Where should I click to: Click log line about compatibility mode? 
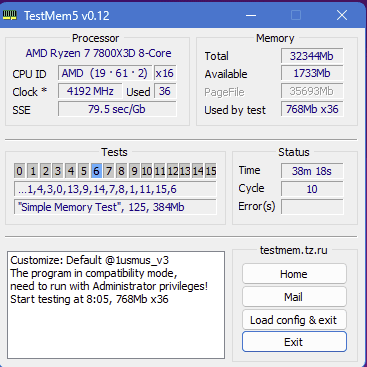[x=94, y=273]
